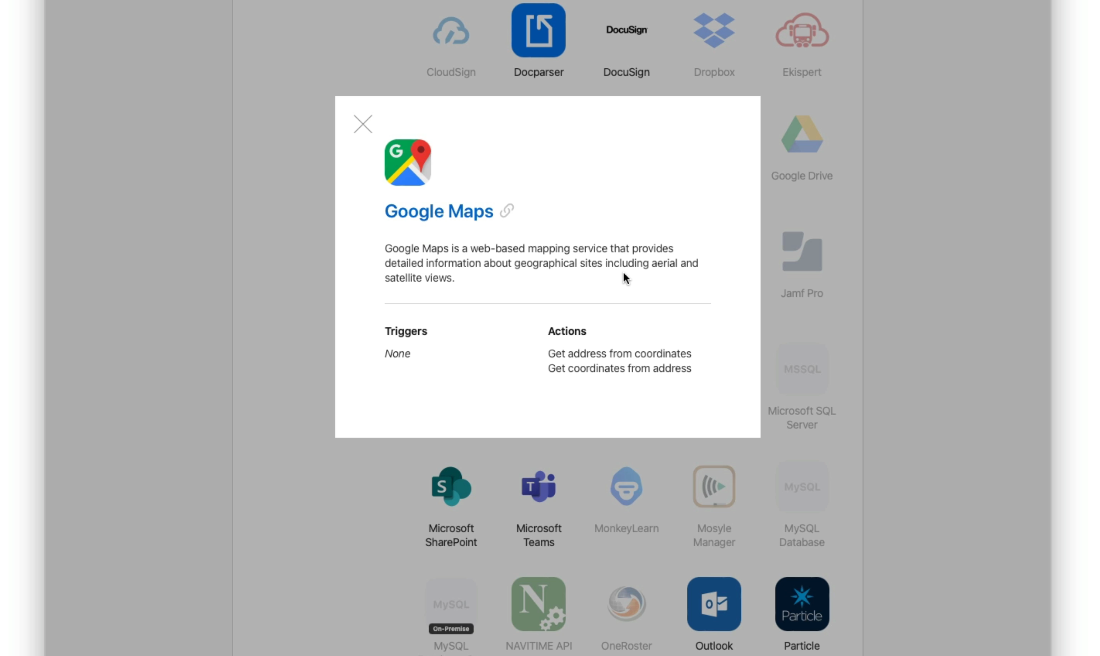Open Microsoft SQL Server integration
The image size is (1100, 656).
click(802, 370)
